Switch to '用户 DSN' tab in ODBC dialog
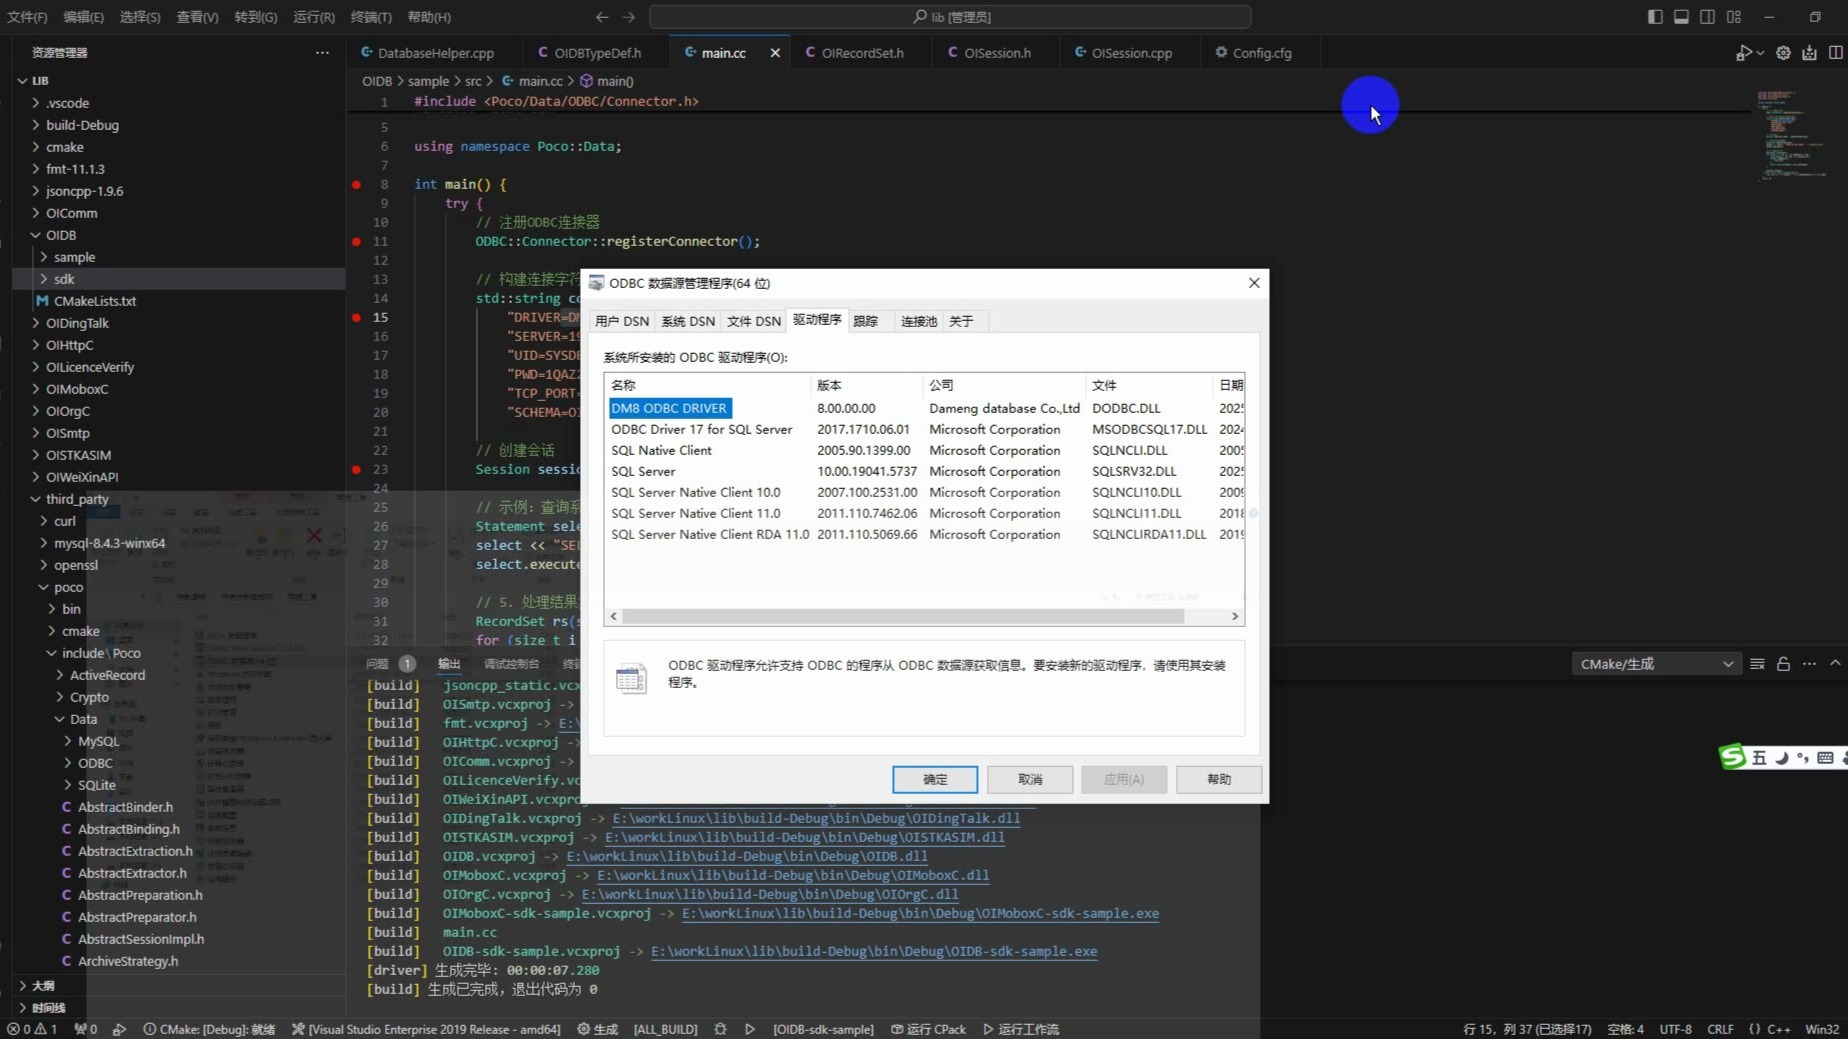The width and height of the screenshot is (1848, 1039). 622,321
